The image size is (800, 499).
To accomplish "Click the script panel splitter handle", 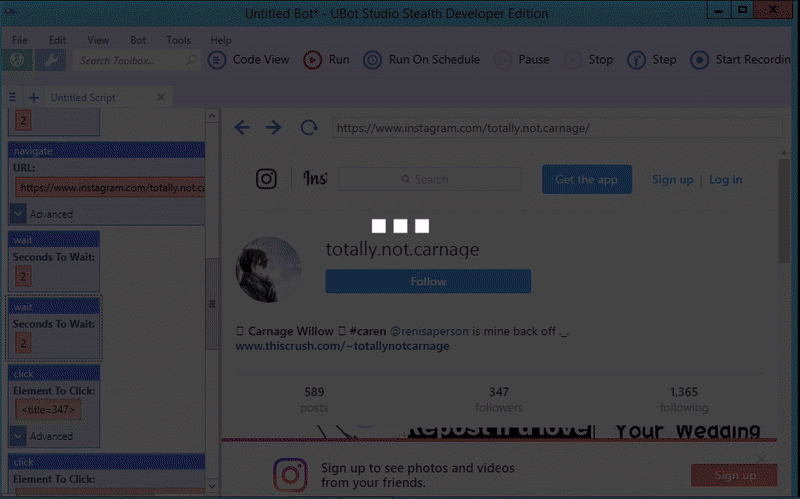I will point(212,304).
